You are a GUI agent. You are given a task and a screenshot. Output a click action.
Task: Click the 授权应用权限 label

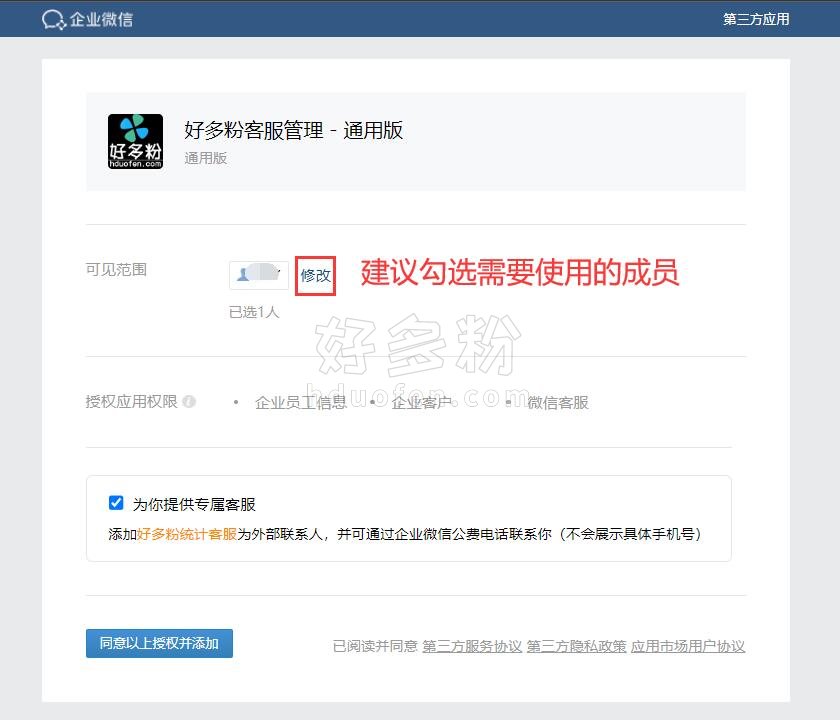131,401
